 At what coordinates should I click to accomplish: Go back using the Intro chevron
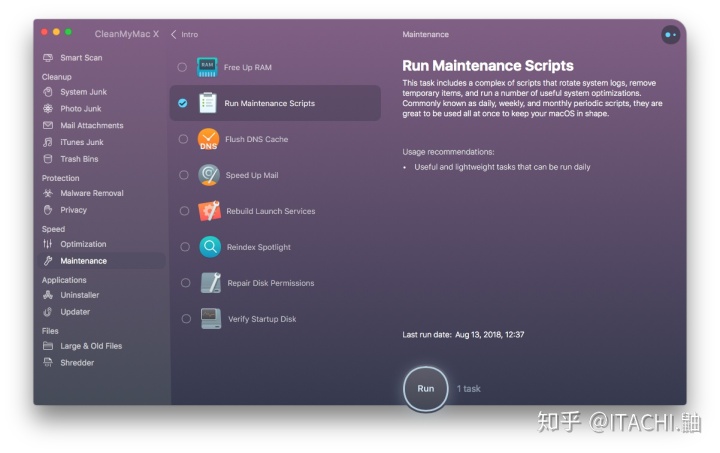tap(174, 34)
